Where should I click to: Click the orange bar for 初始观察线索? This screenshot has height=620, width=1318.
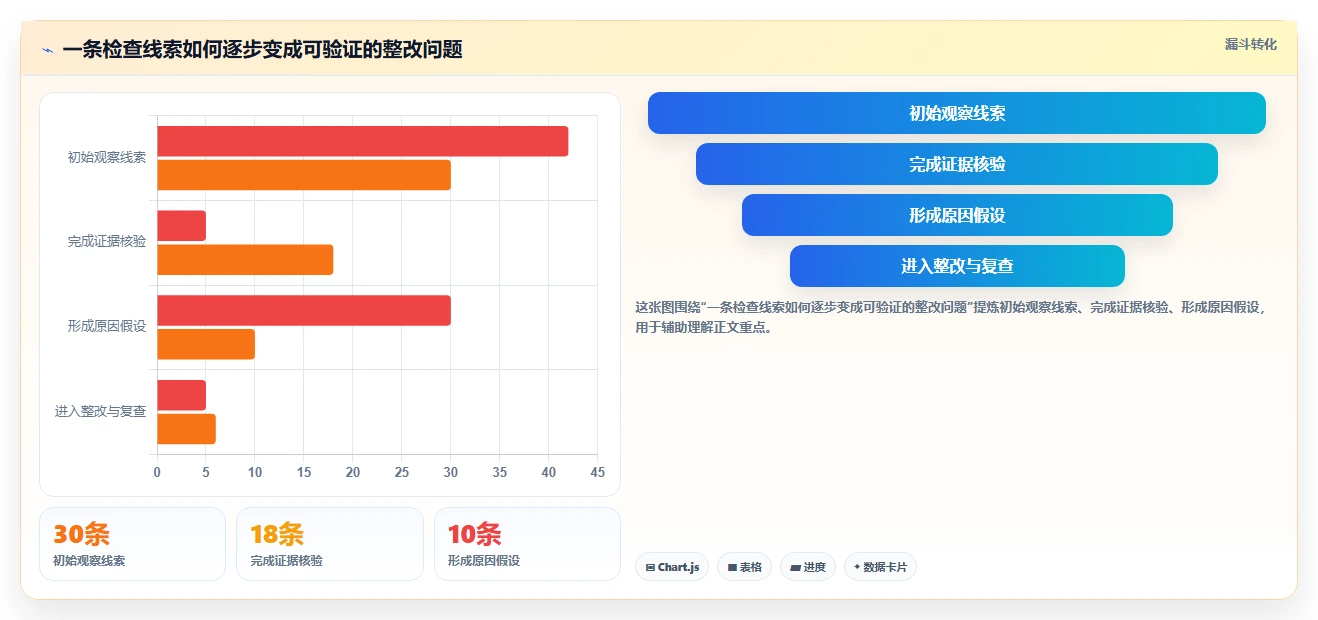(x=303, y=175)
